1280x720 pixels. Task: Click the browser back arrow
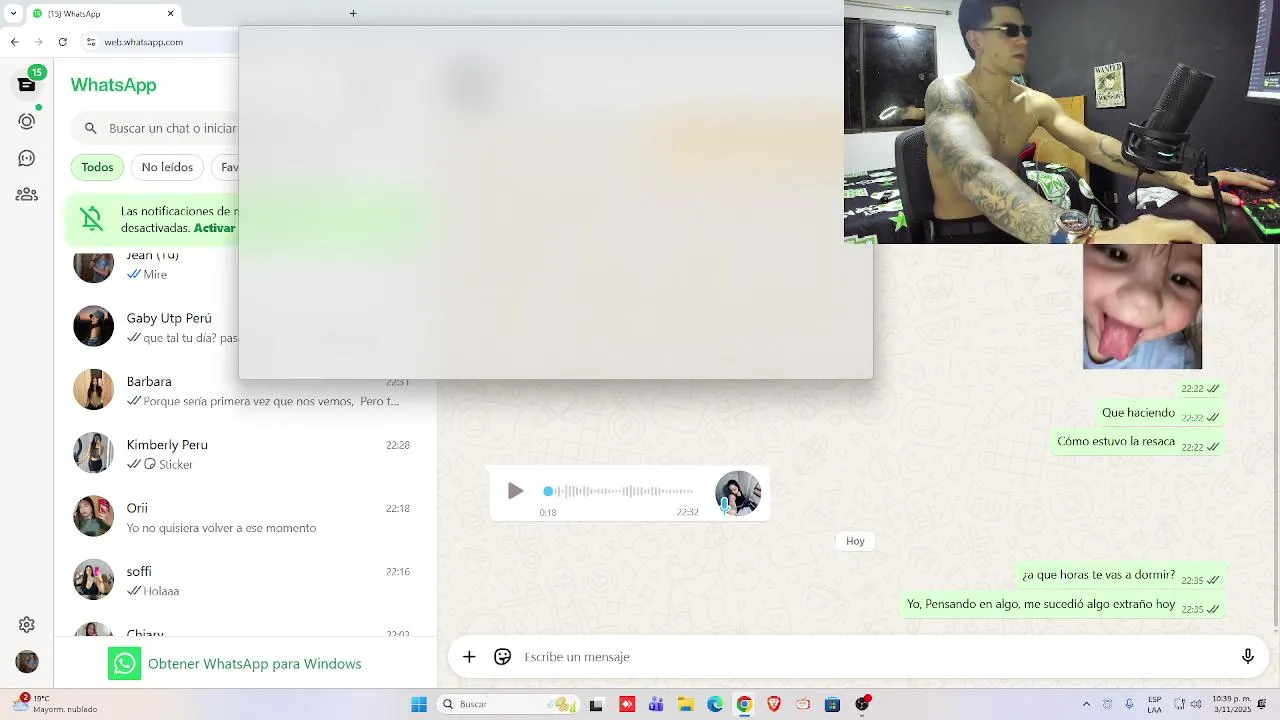14,42
